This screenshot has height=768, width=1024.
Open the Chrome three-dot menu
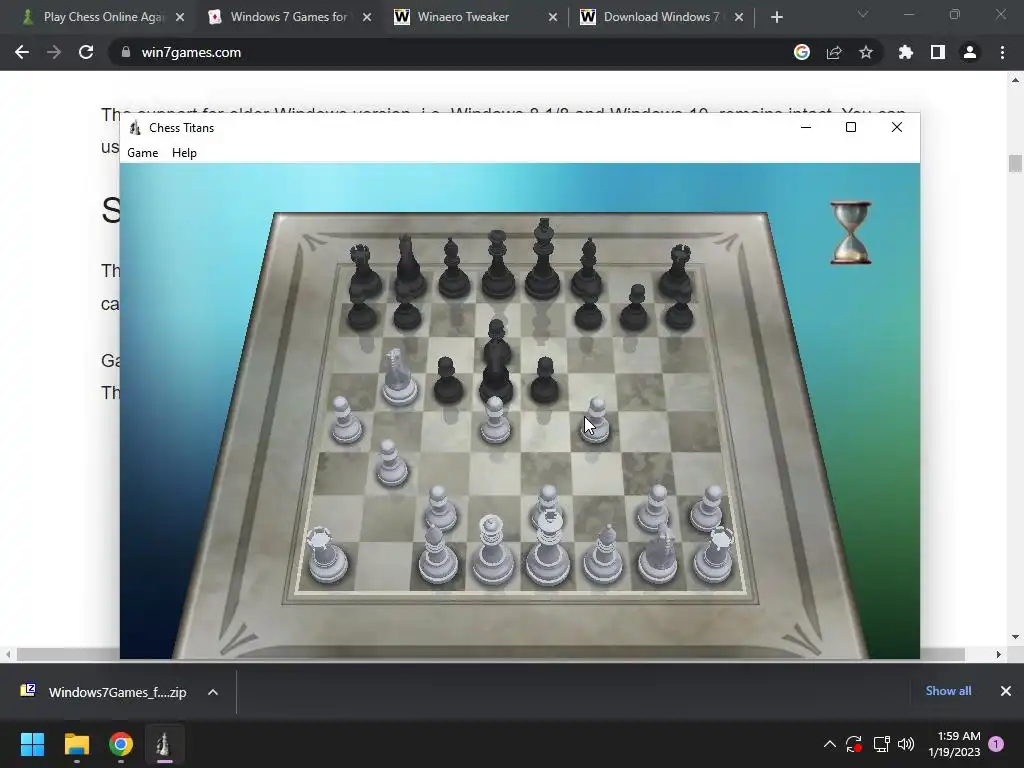tap(1002, 52)
